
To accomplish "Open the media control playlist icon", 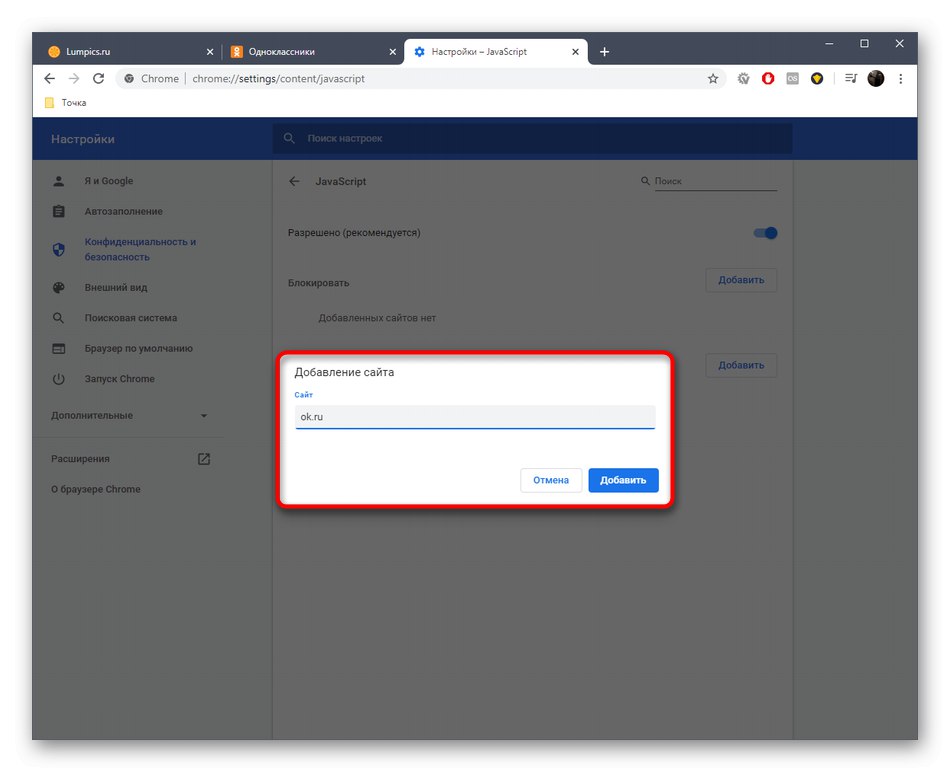I will [851, 78].
